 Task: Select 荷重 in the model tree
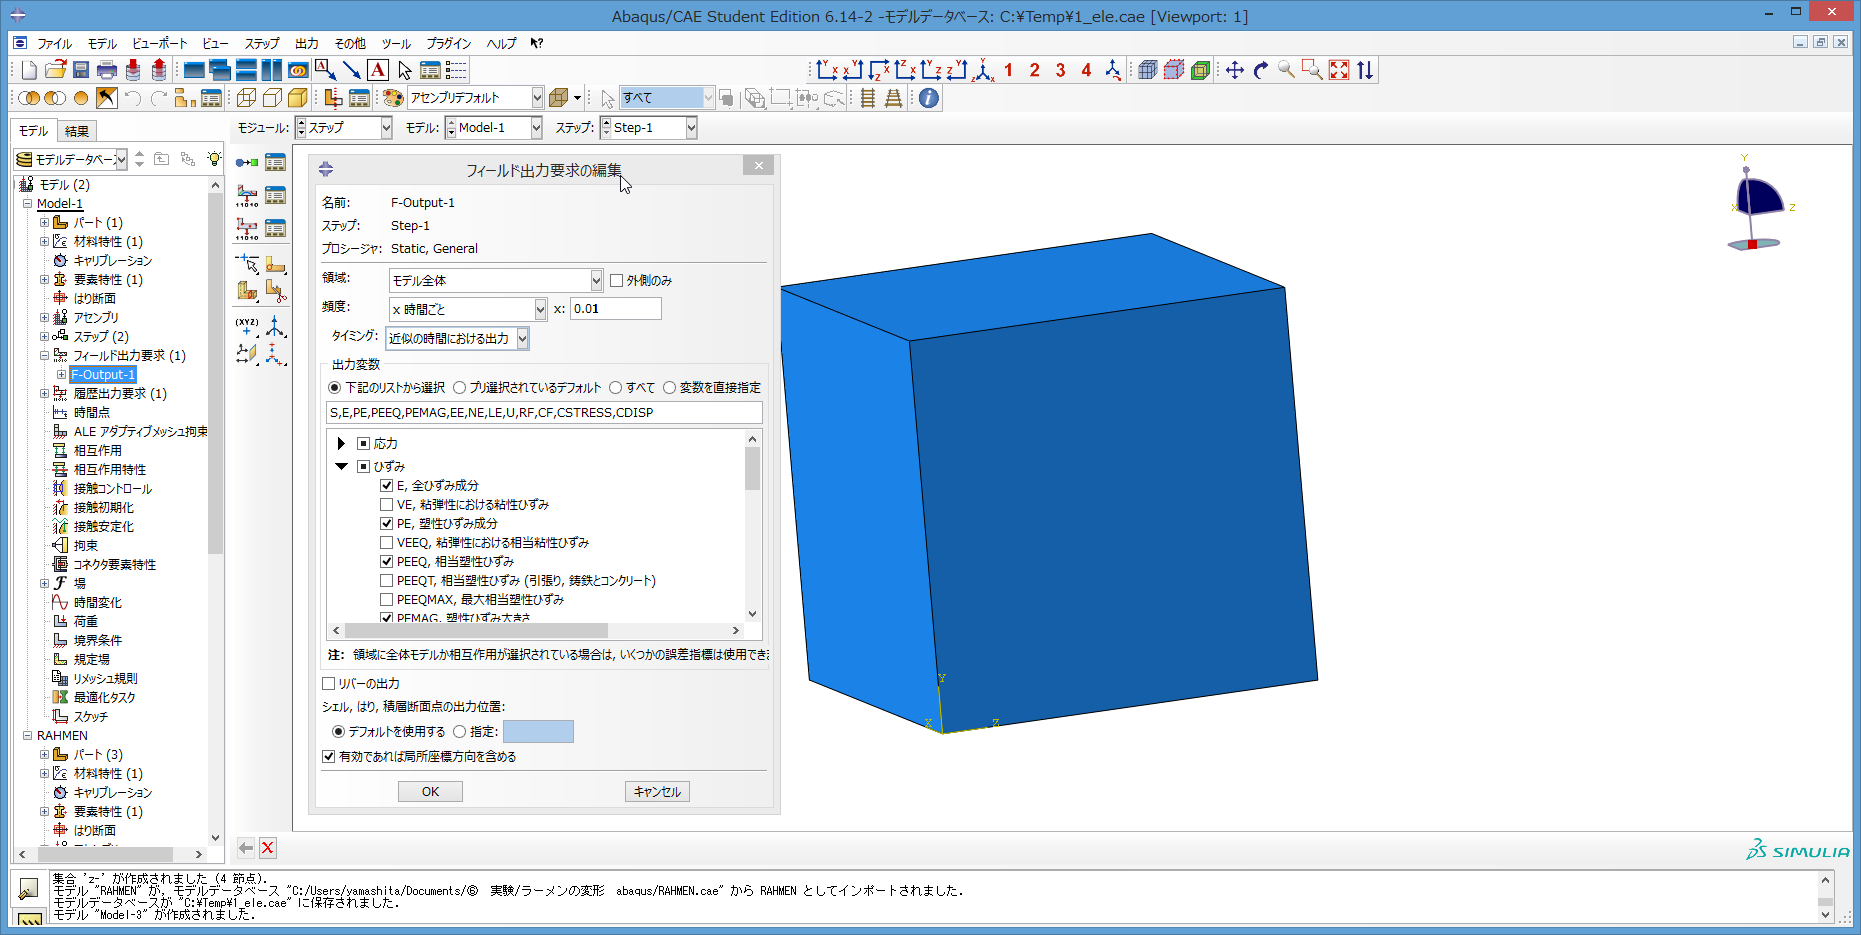pyautogui.click(x=86, y=622)
